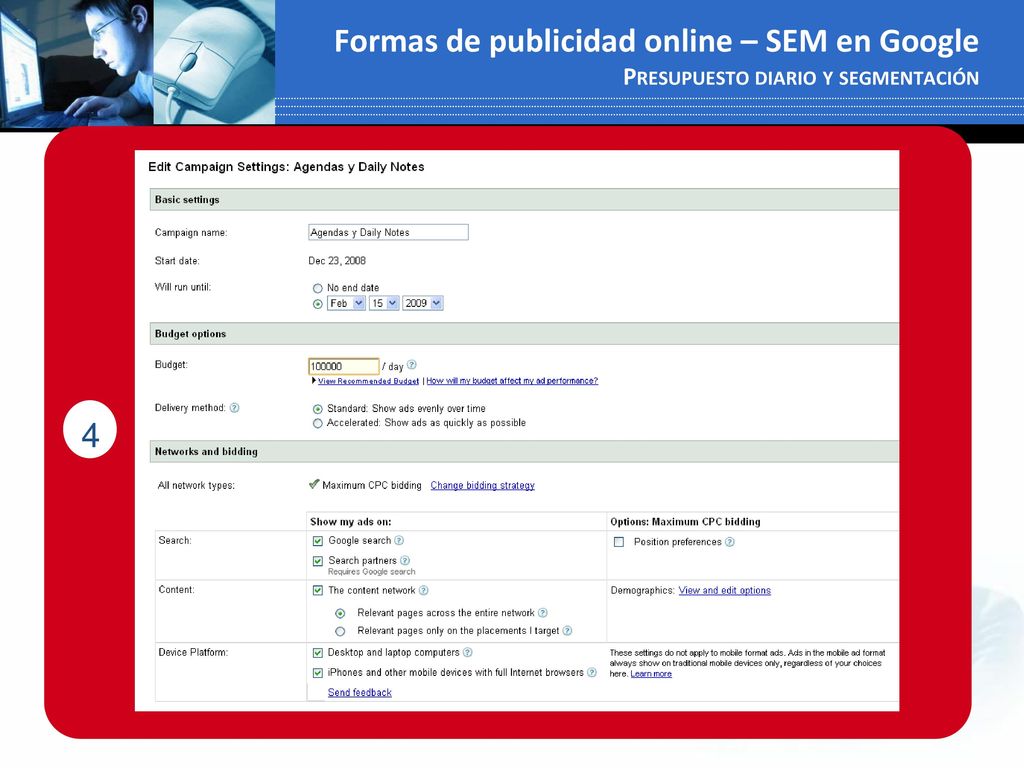
Task: Choose Accelerated delivery method
Action: coord(317,423)
